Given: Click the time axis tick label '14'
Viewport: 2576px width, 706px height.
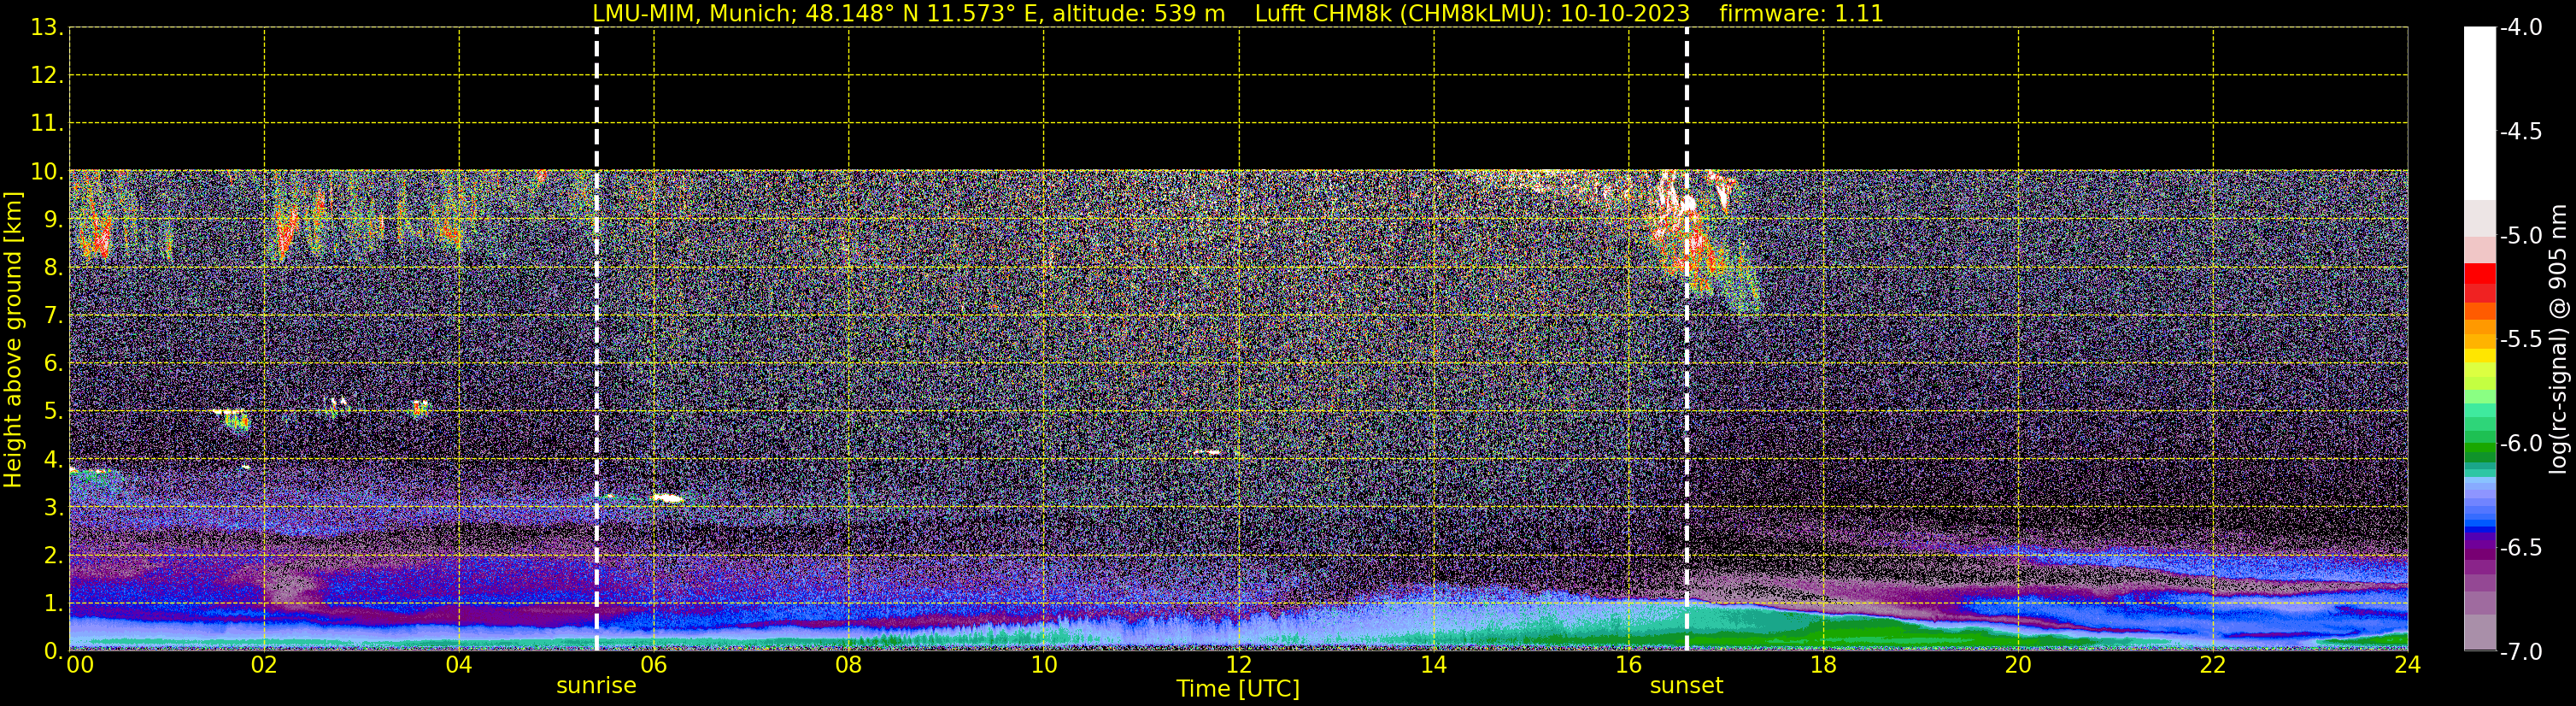Looking at the screenshot, I should click(1434, 665).
